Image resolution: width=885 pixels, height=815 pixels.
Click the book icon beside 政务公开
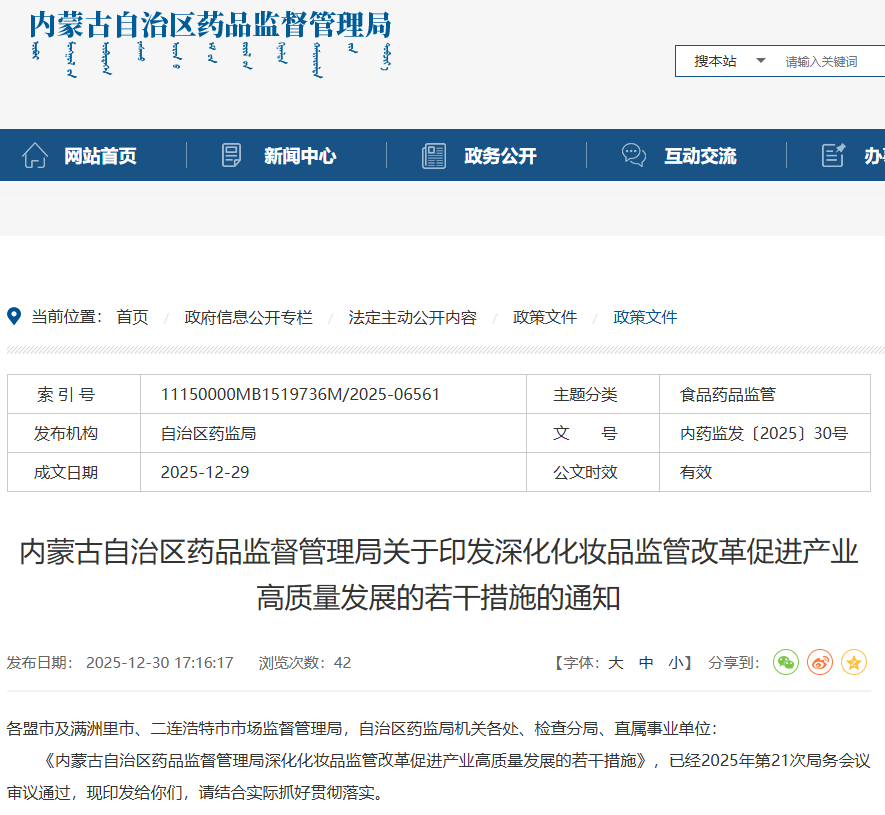pos(433,155)
